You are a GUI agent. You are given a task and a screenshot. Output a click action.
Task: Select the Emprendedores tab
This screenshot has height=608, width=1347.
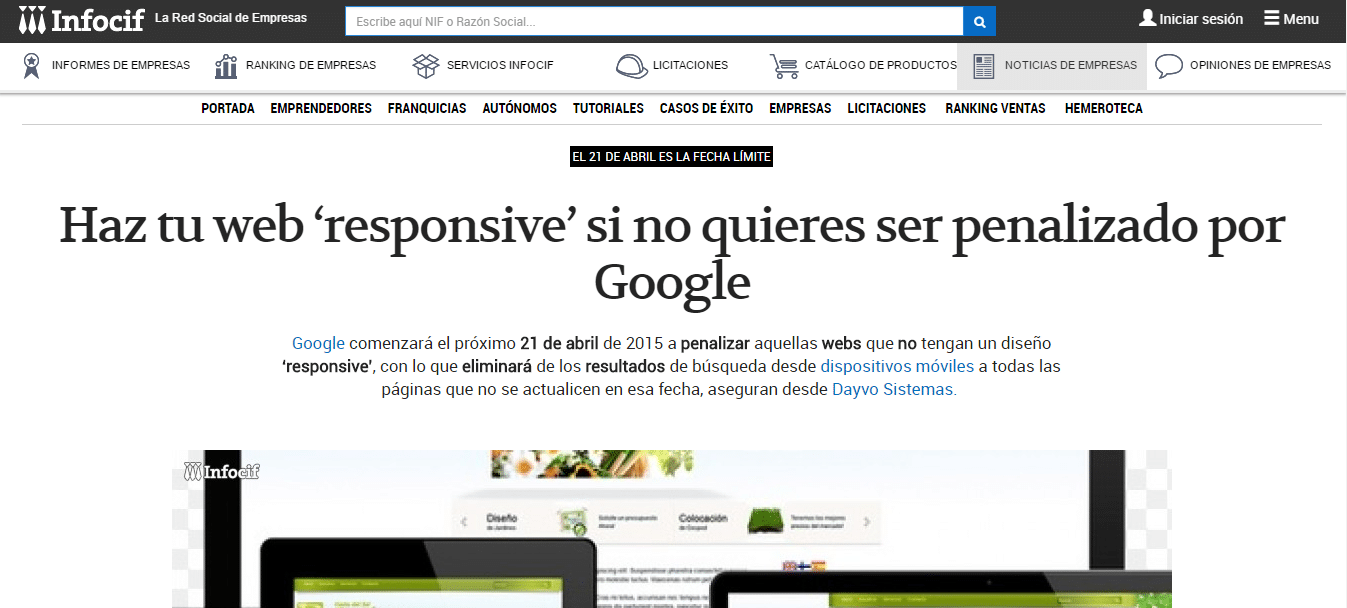pyautogui.click(x=321, y=108)
